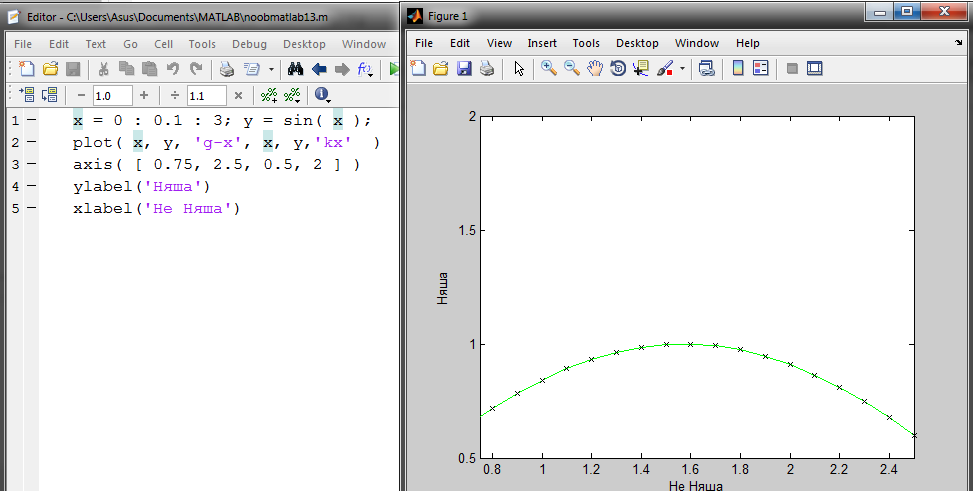Viewport: 973px width, 491px height.
Task: Click the line 2 breakpoint dash
Action: (x=31, y=143)
